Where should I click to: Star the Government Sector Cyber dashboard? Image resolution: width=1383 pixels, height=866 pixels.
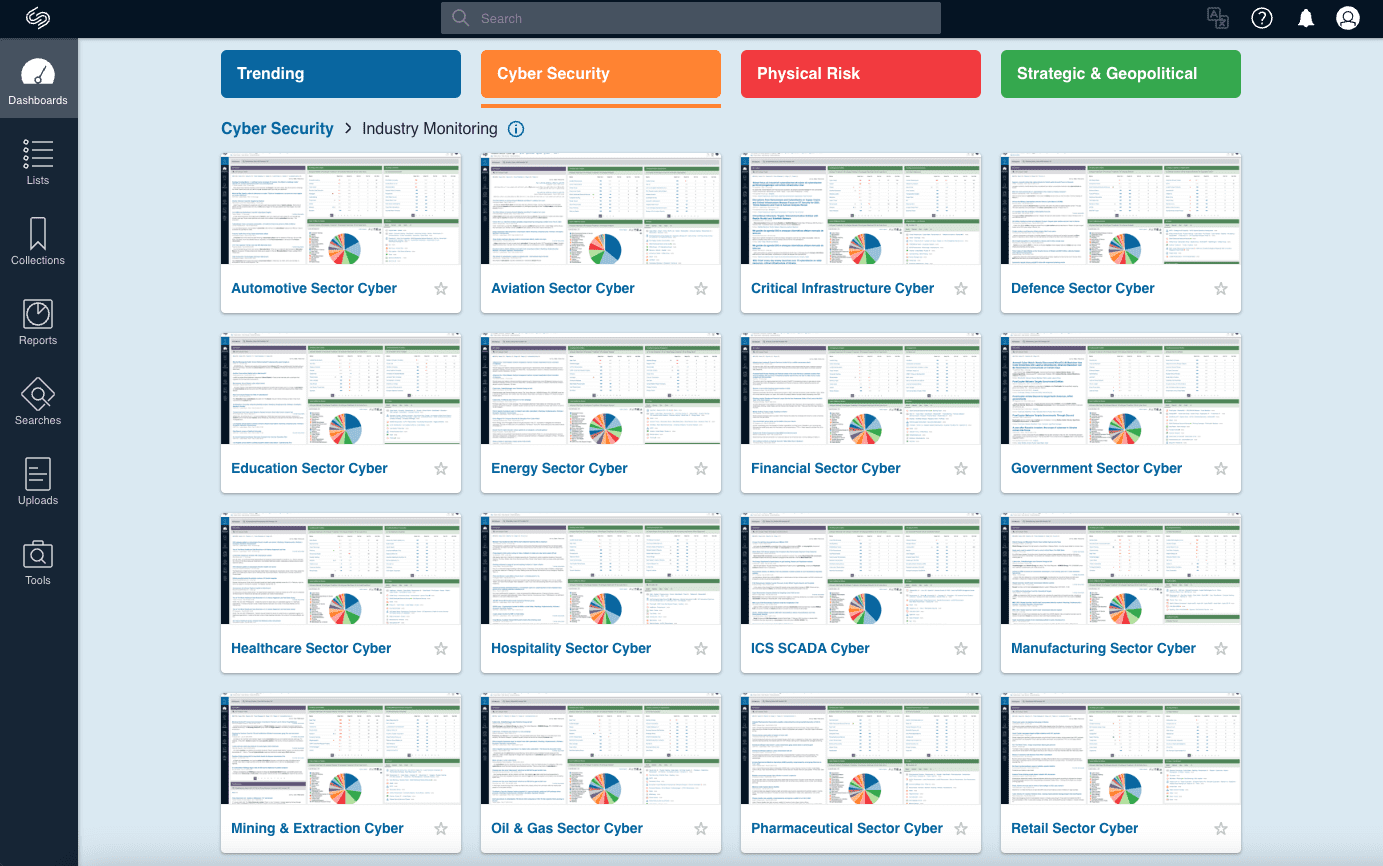click(1221, 469)
